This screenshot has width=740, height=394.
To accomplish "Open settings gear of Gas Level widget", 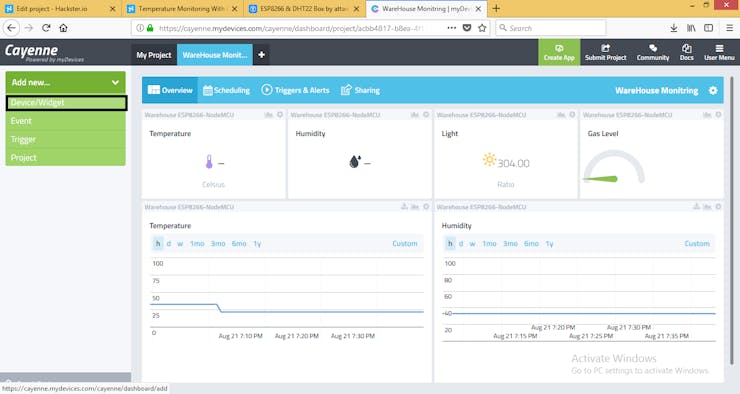I will click(x=718, y=115).
